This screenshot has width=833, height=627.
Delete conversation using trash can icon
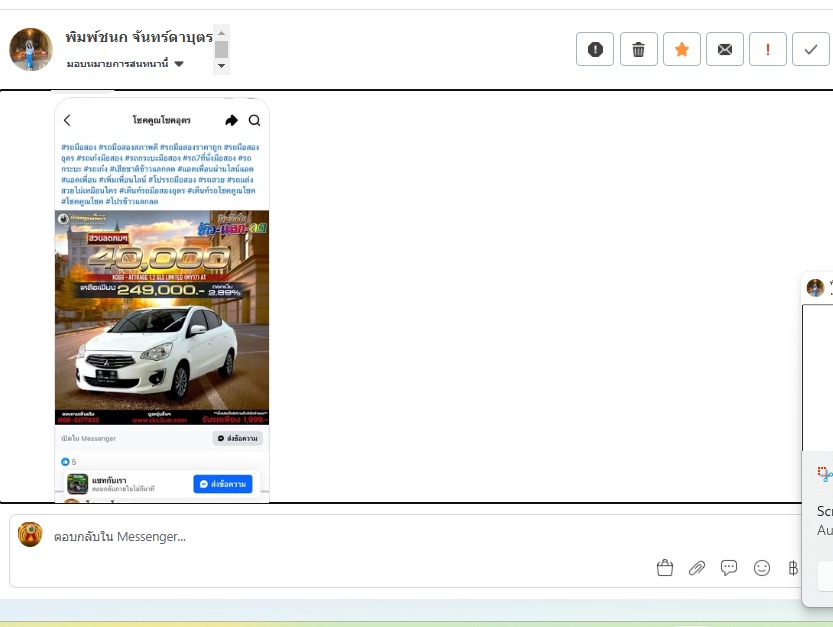pyautogui.click(x=639, y=49)
